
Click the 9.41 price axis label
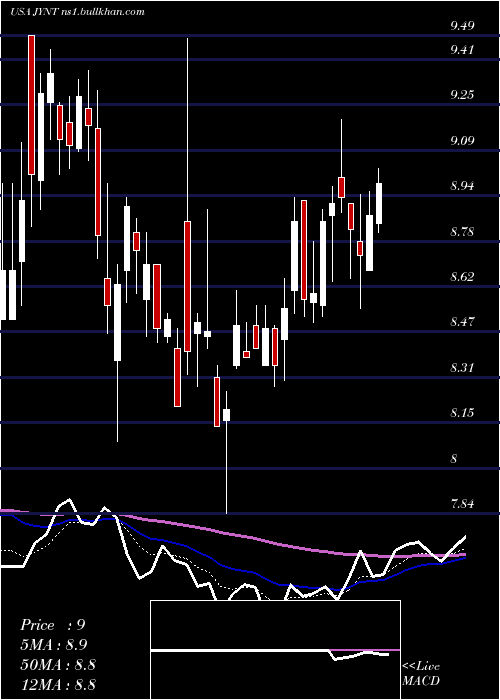coord(462,49)
